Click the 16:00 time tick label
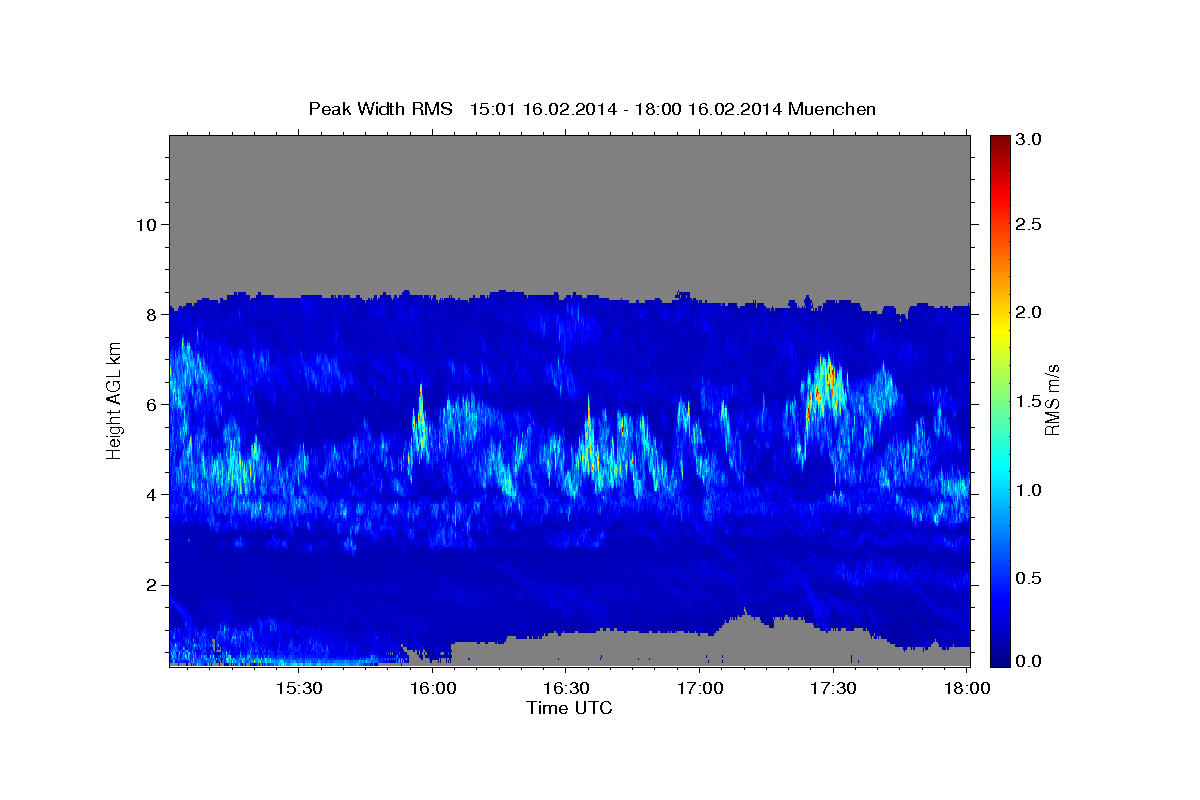1200x800 pixels. pos(432,688)
